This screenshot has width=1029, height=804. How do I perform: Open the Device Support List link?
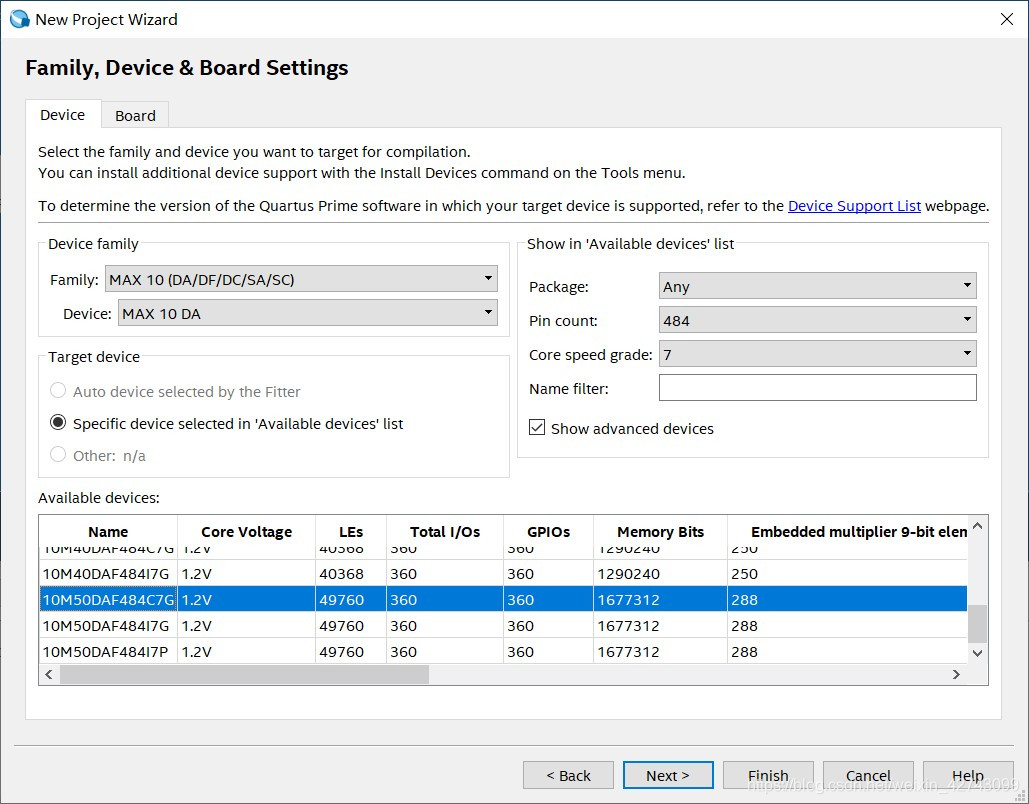(x=854, y=205)
